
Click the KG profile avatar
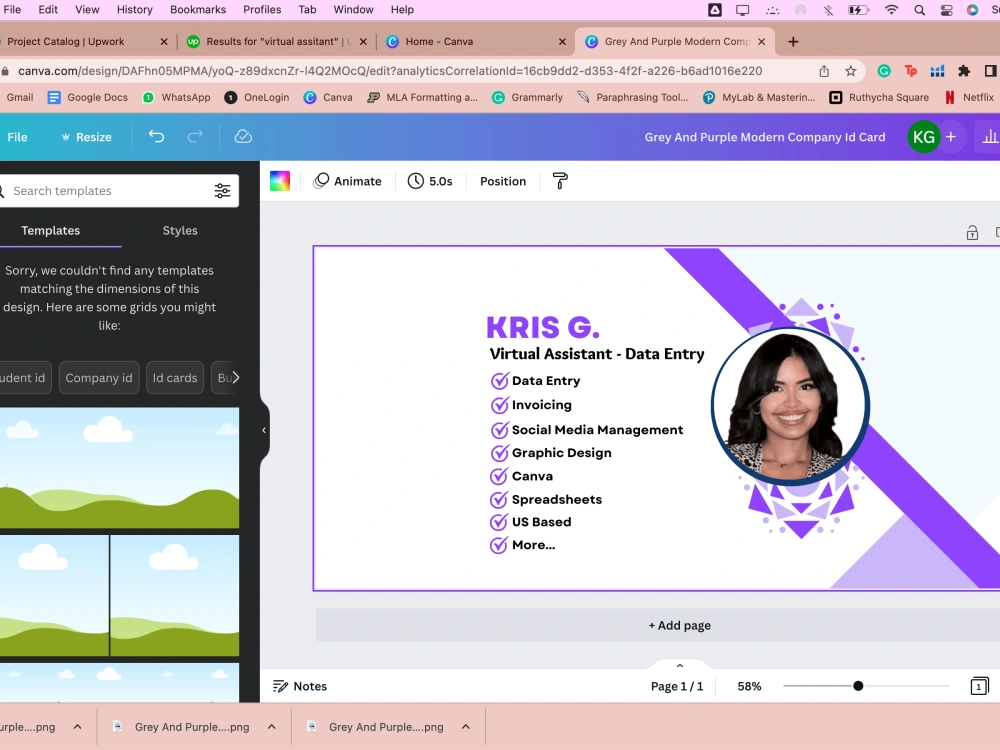923,137
